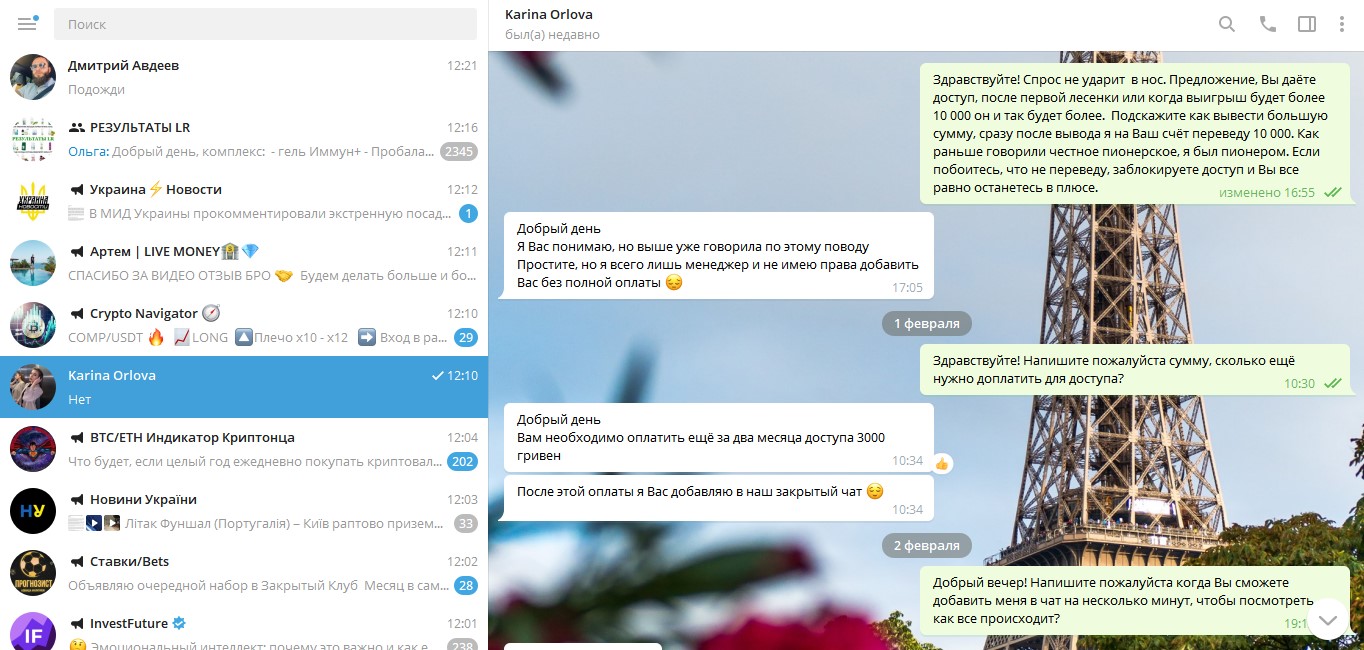Click the РЕЗУЛЬТАТЫ LR group avatar
The height and width of the screenshot is (650, 1364).
[x=33, y=139]
